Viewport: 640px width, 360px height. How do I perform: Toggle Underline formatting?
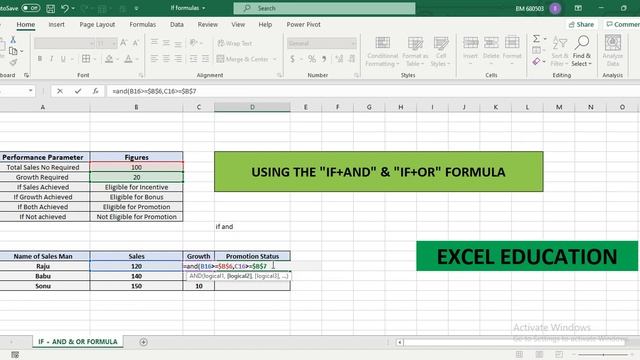(63, 59)
